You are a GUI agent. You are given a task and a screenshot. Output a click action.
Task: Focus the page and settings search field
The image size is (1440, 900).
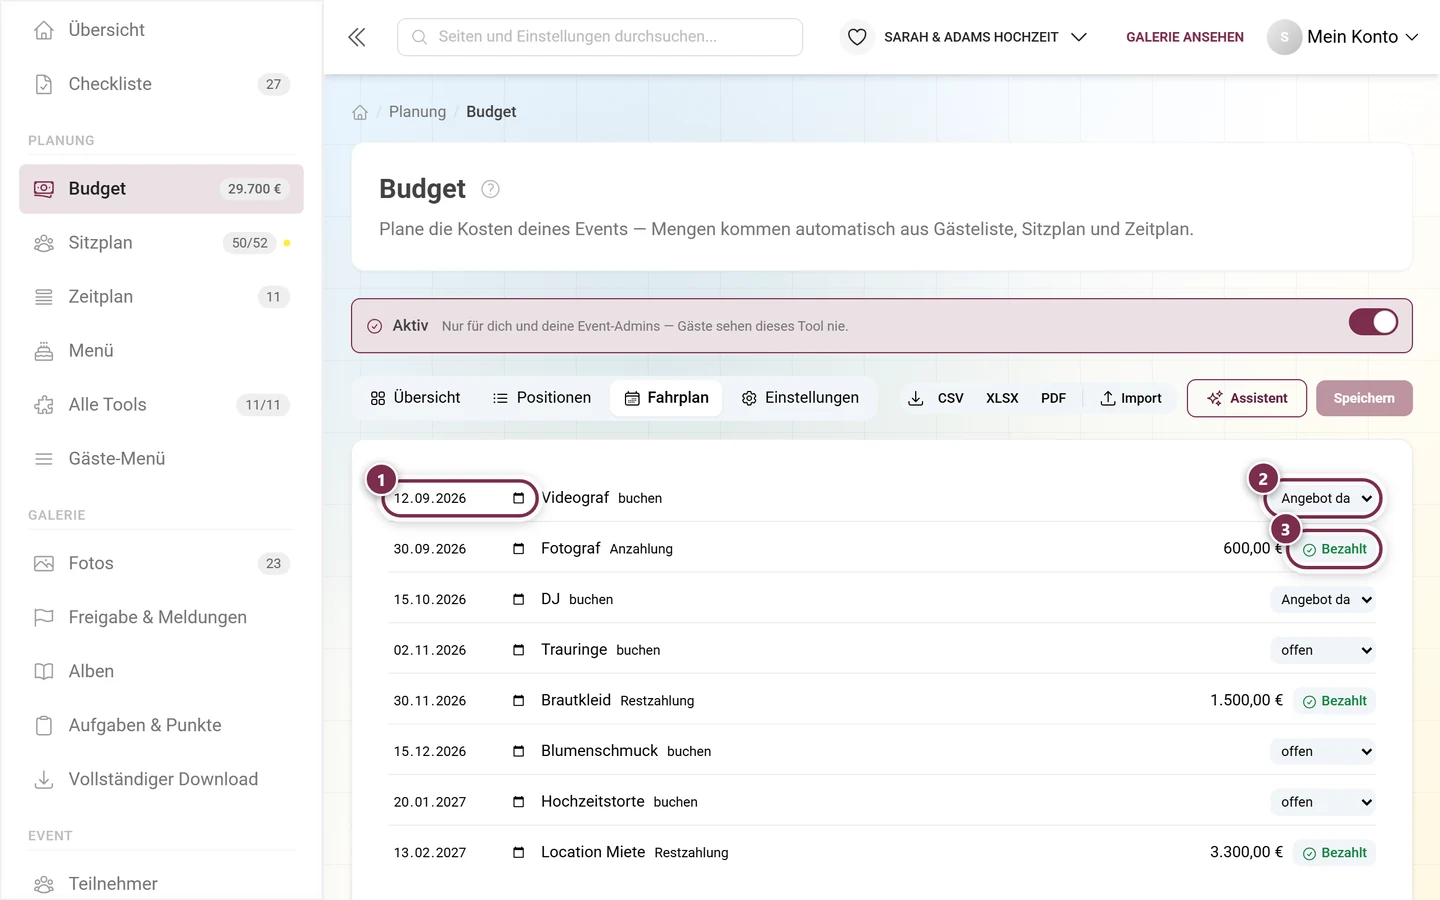(x=600, y=37)
